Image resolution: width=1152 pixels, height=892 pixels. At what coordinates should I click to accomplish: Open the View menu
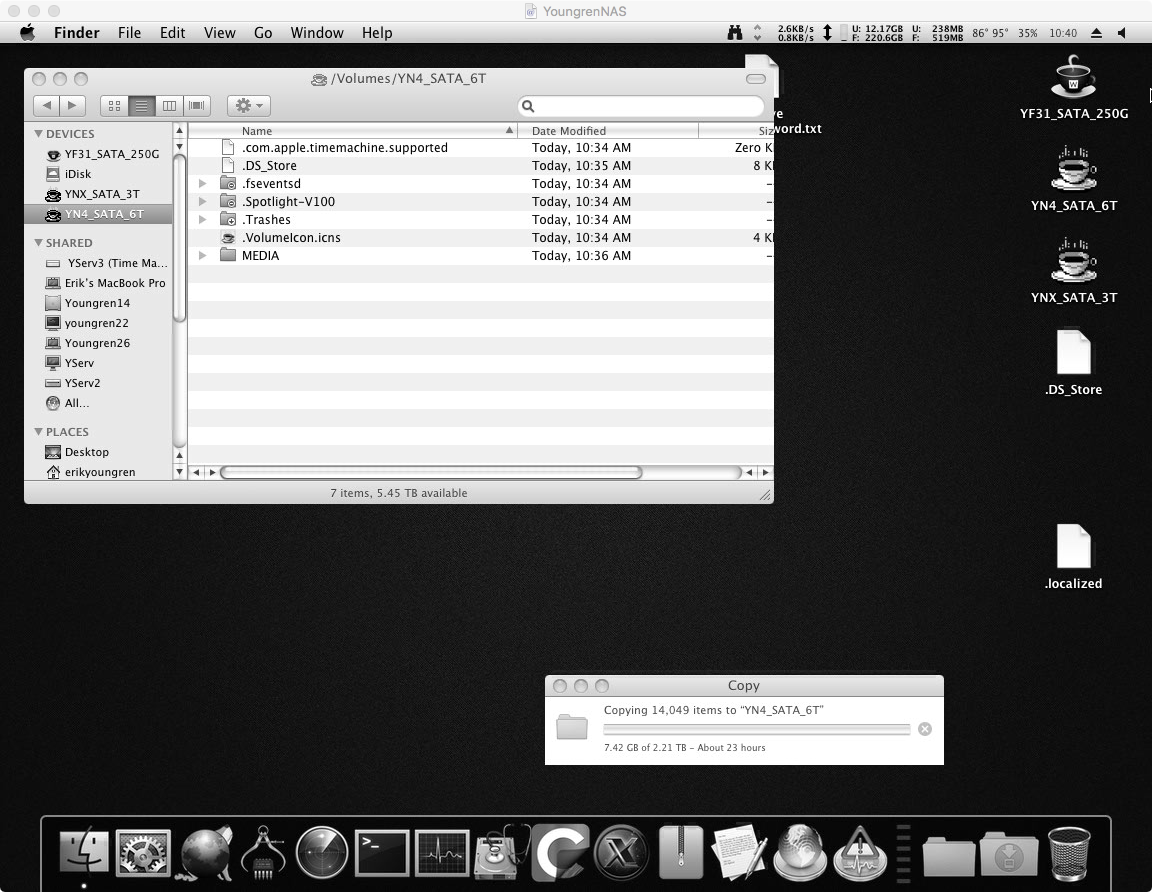point(219,32)
